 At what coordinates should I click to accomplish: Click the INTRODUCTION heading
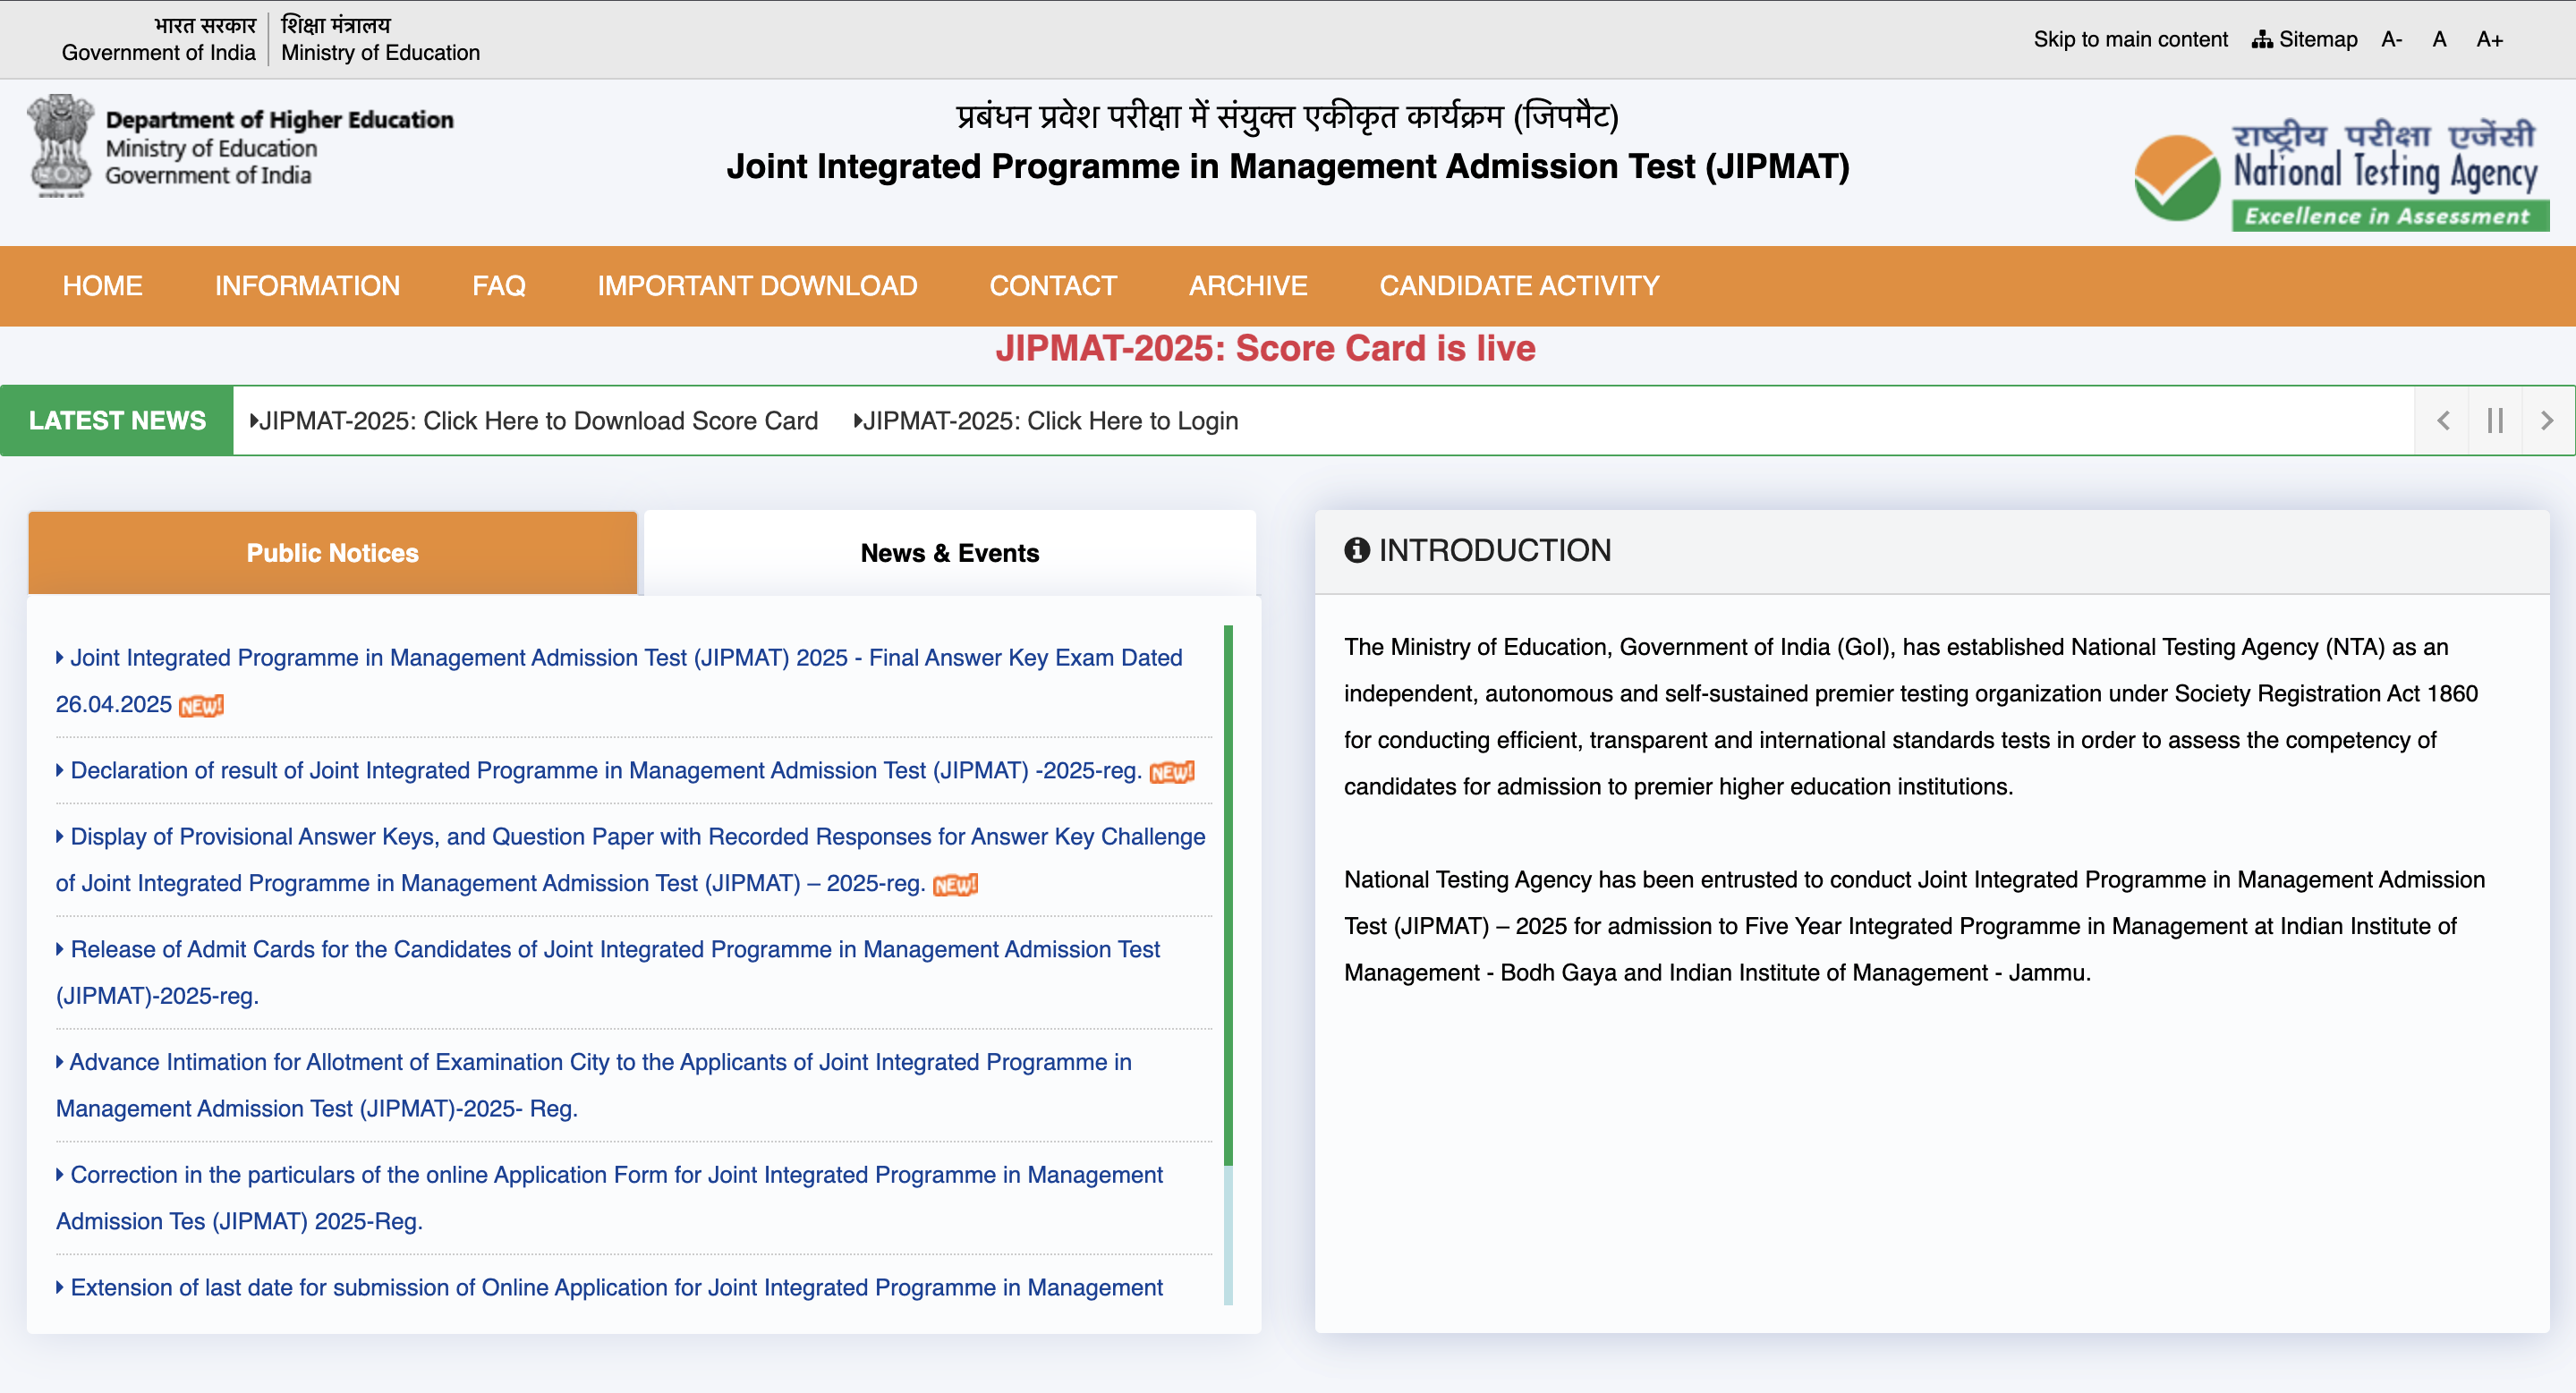[x=1494, y=550]
